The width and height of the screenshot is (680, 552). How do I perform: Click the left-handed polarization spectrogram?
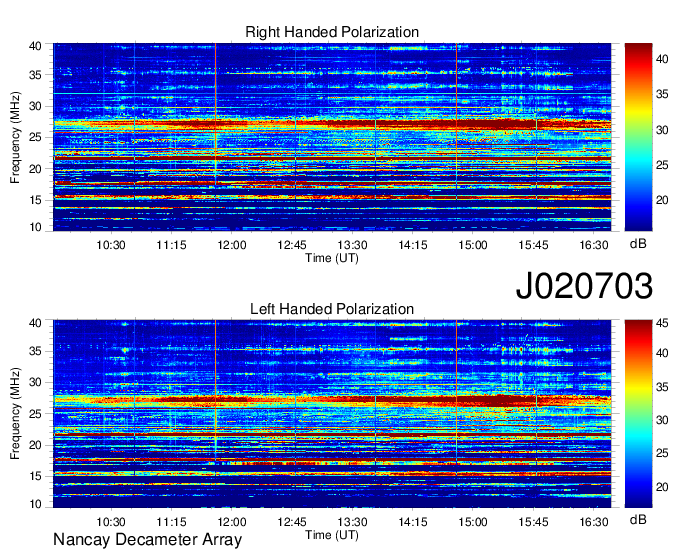(332, 414)
